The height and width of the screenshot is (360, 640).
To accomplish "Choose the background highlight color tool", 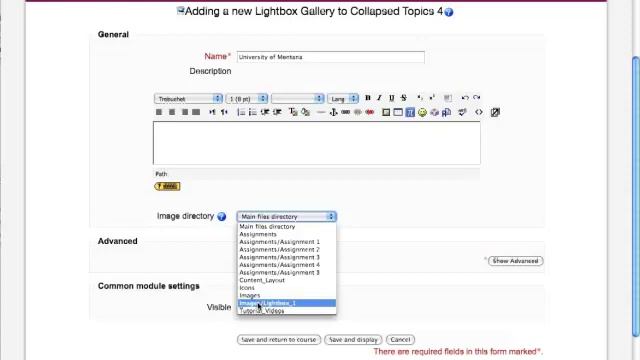I will pos(305,112).
